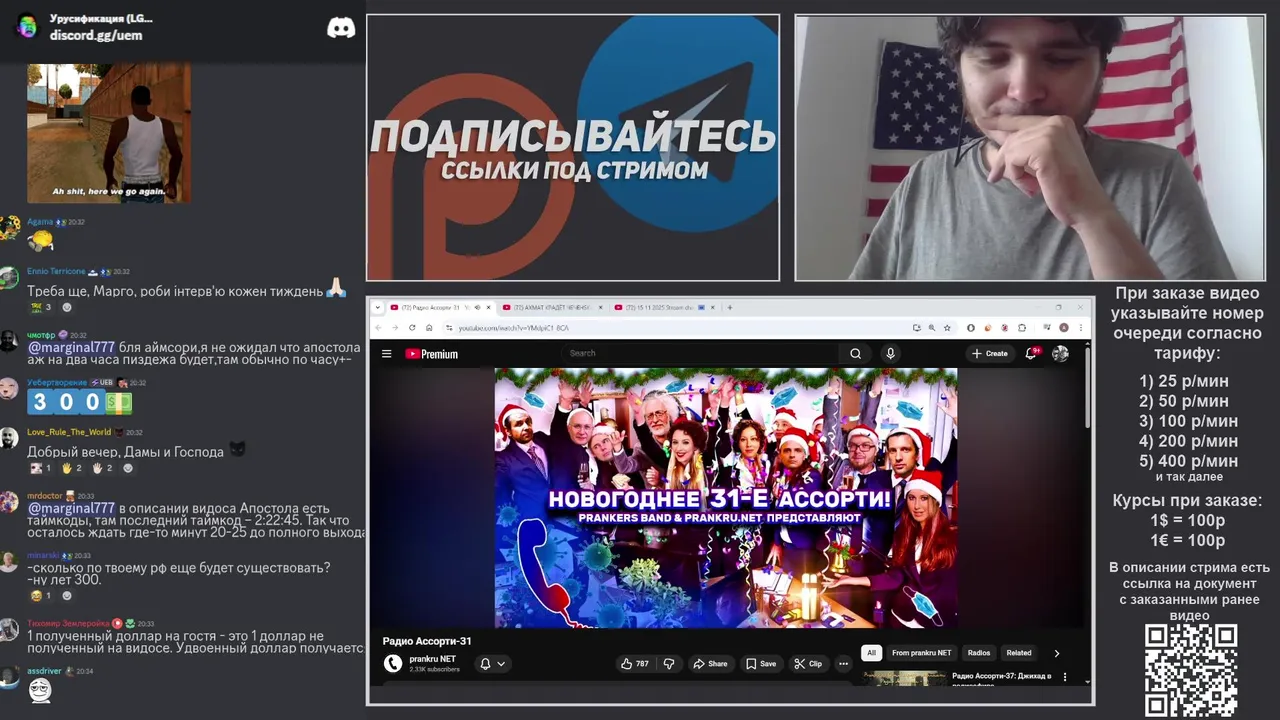Reload the YouTube page
The width and height of the screenshot is (1280, 720).
click(412, 327)
